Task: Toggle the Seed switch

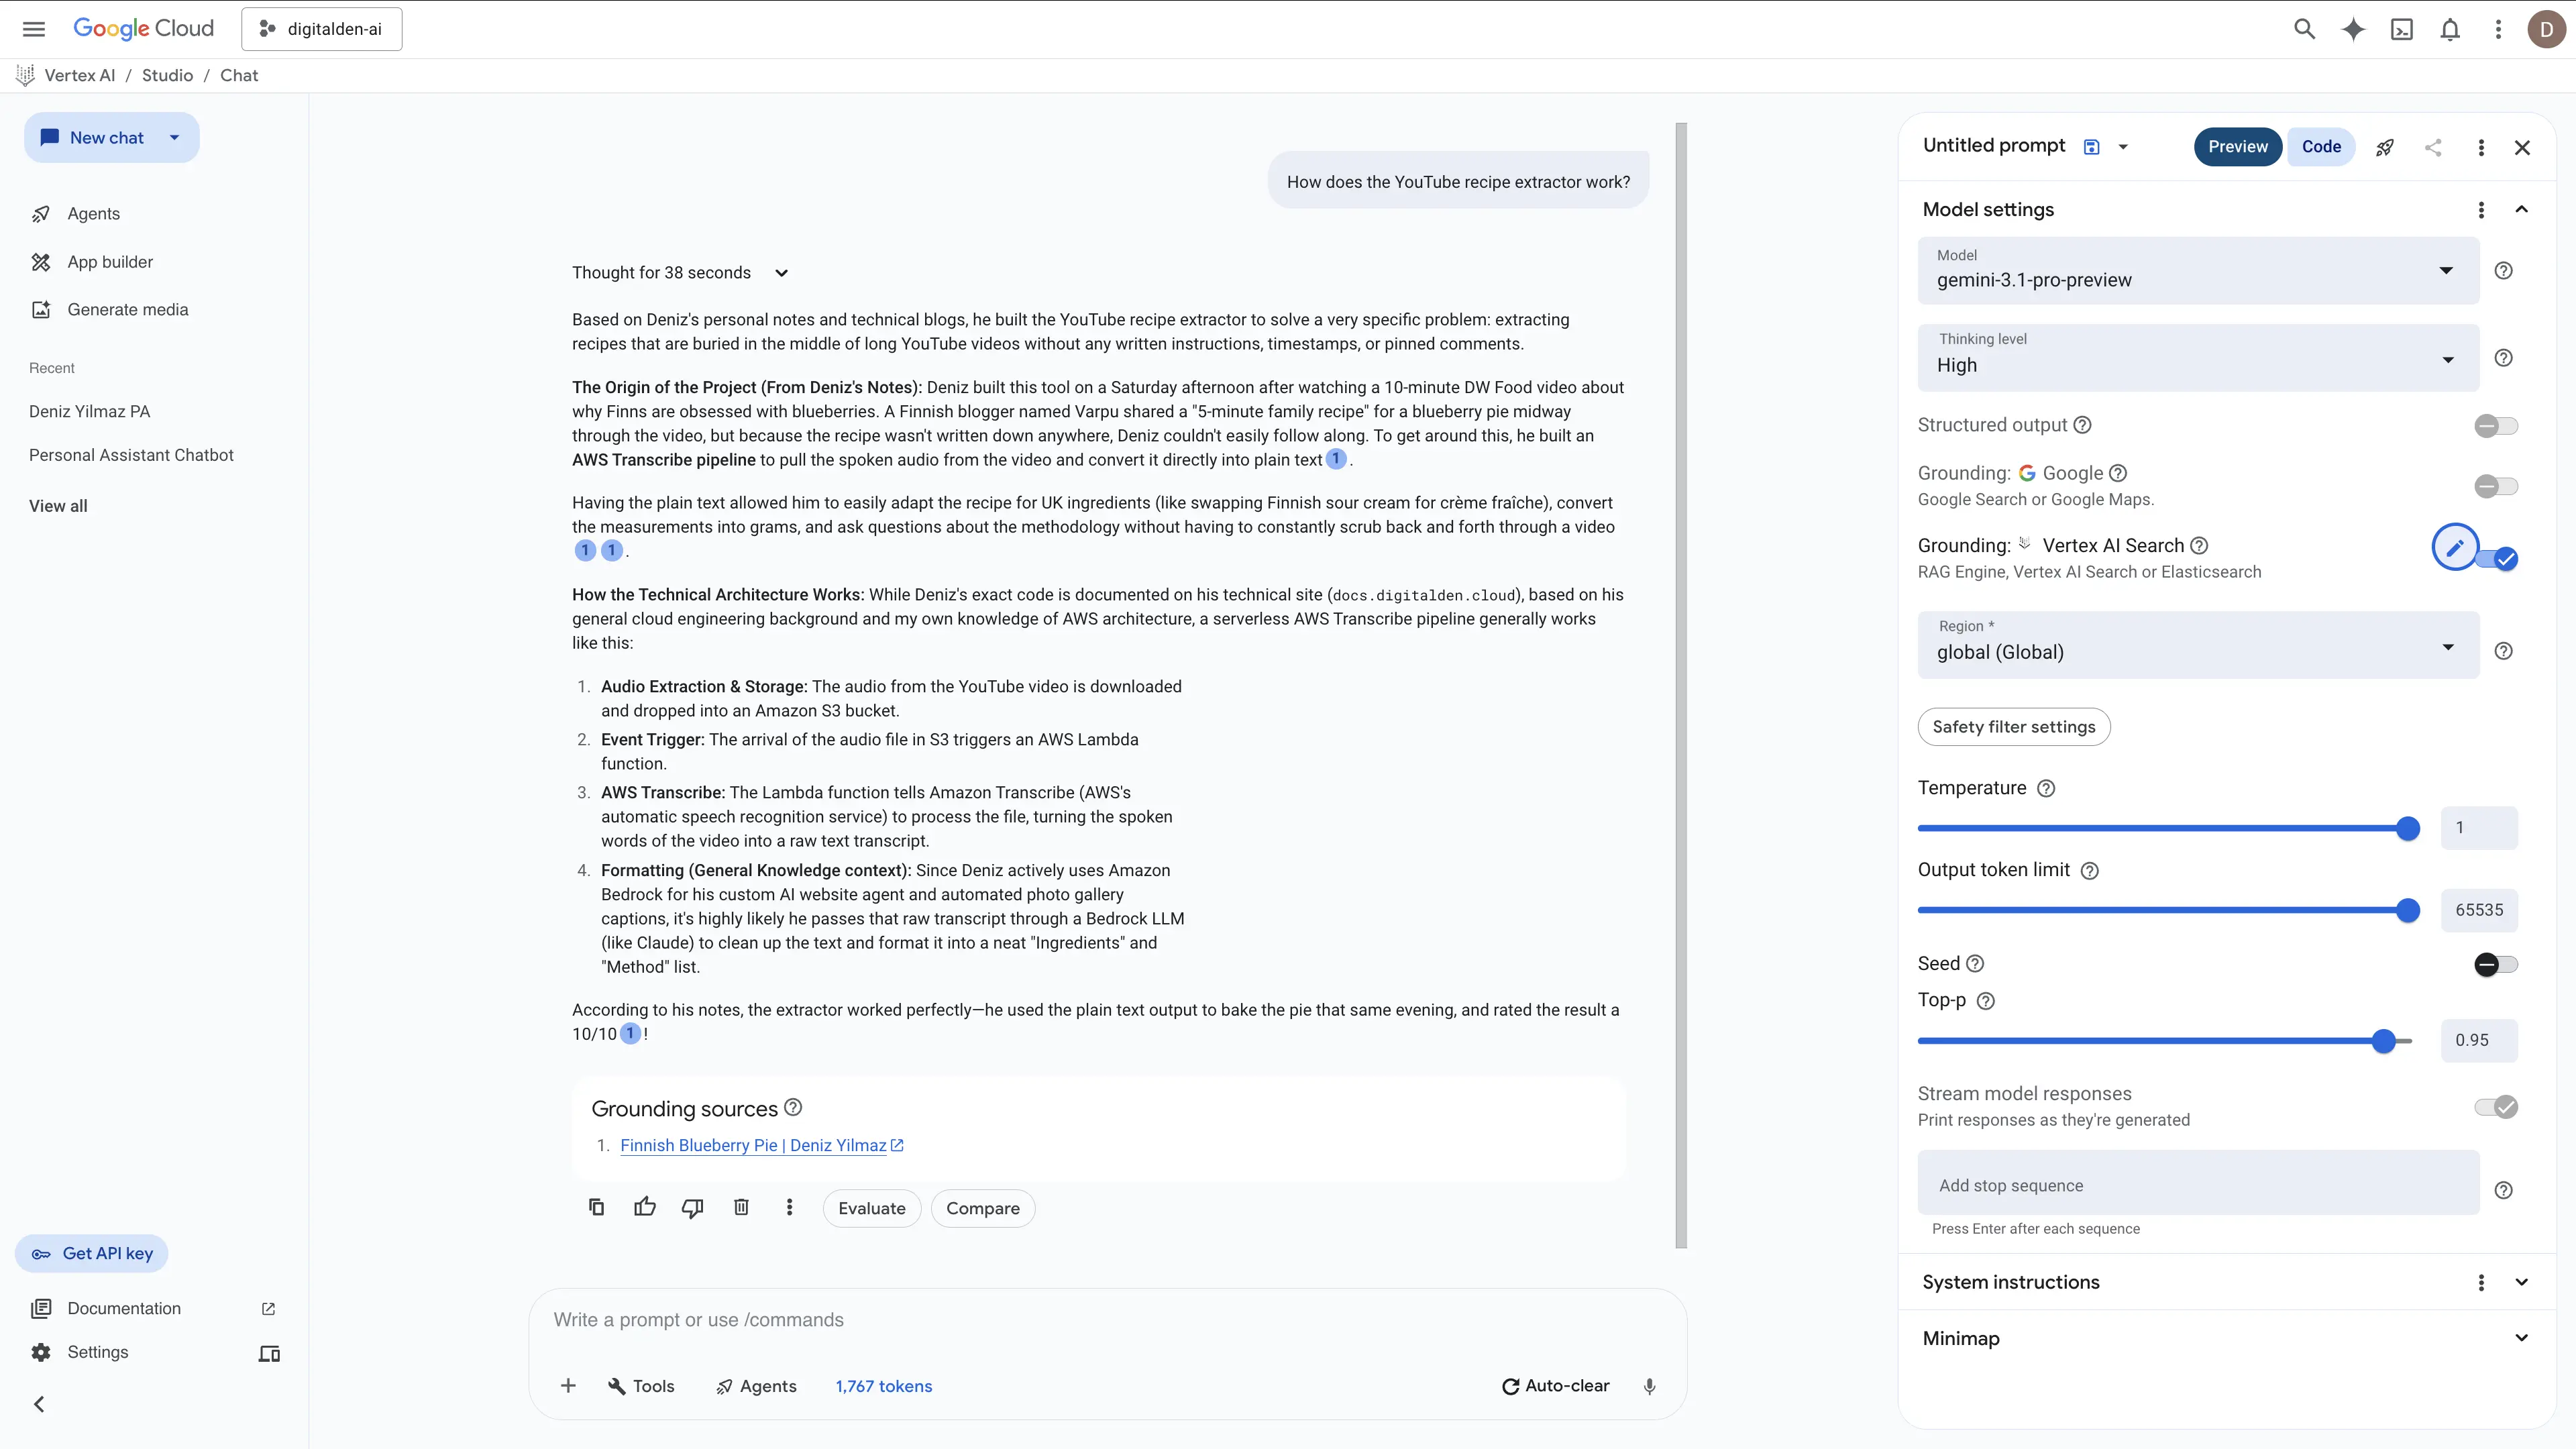Action: click(2495, 964)
